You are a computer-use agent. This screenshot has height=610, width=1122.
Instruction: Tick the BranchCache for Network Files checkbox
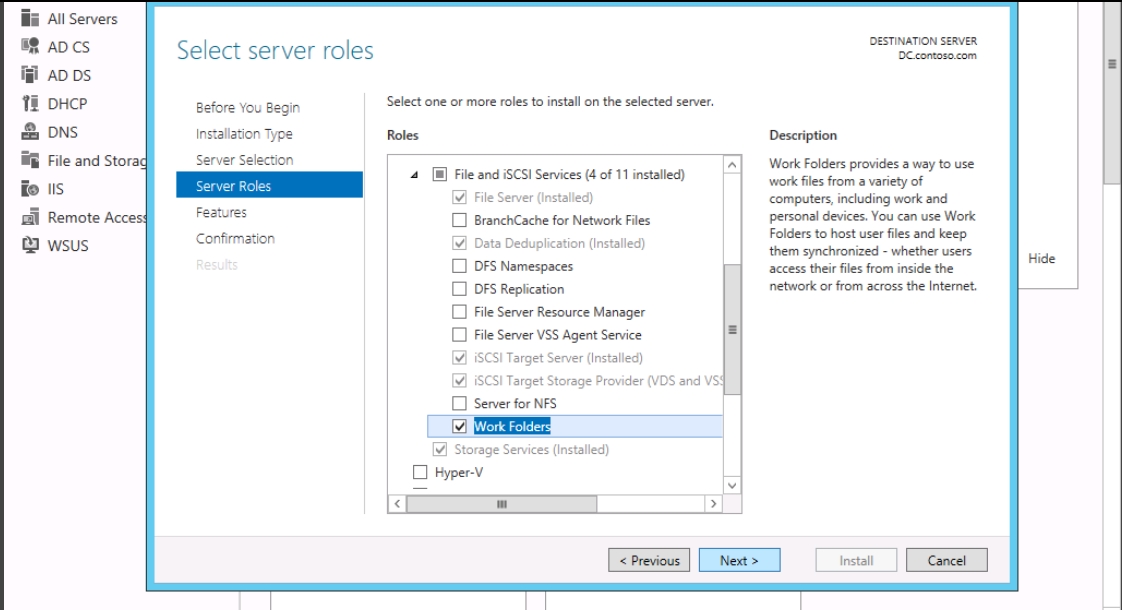click(459, 220)
